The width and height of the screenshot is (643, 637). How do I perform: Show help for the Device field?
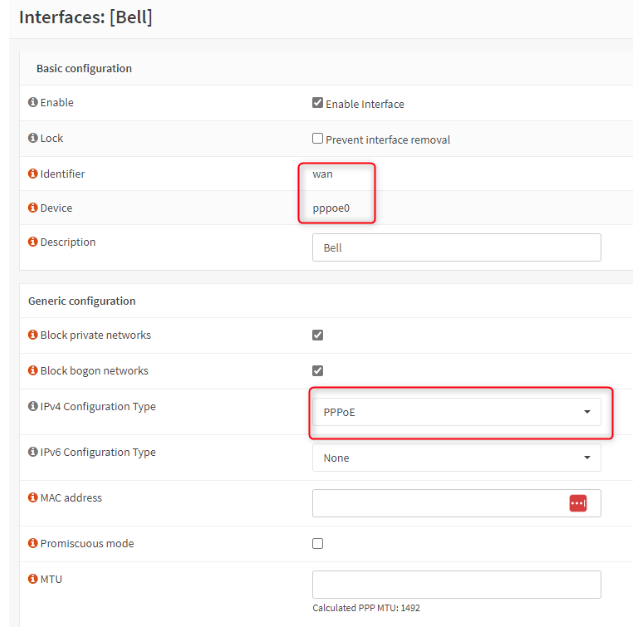[x=33, y=208]
